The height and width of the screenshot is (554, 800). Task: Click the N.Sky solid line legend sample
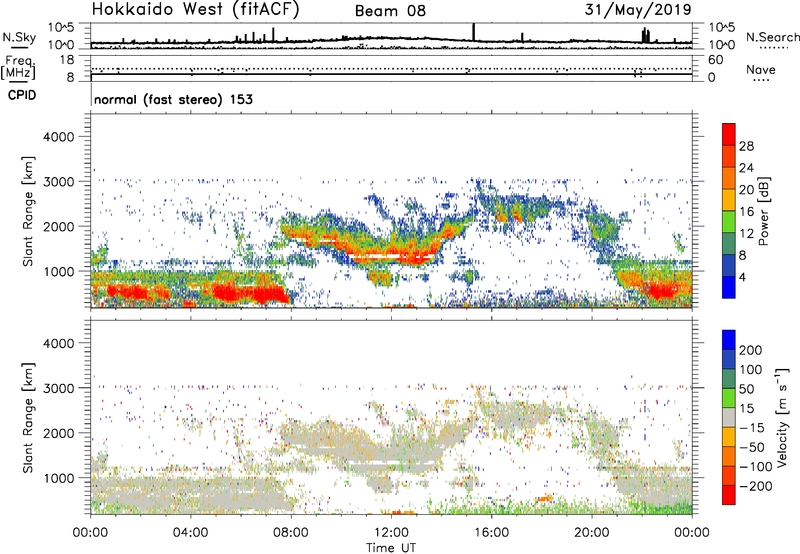(x=19, y=47)
